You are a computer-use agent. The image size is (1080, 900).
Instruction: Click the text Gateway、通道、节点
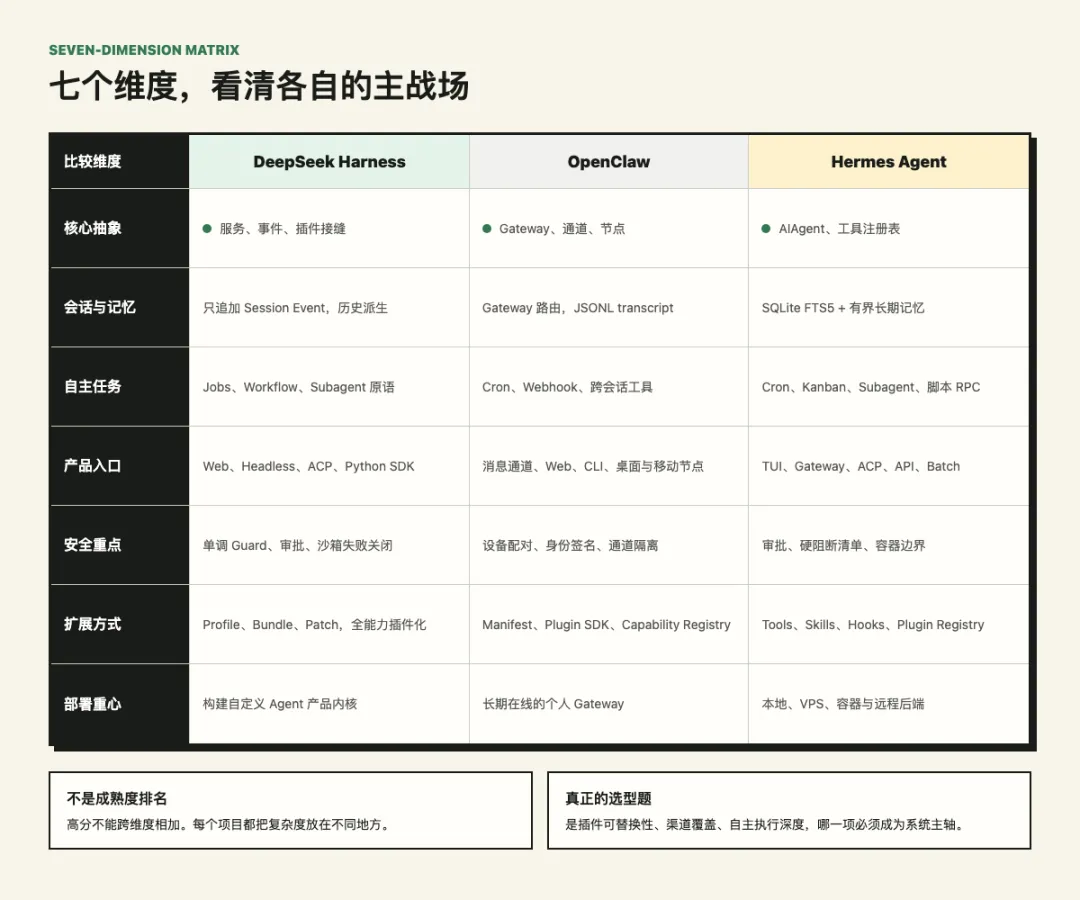coord(562,229)
